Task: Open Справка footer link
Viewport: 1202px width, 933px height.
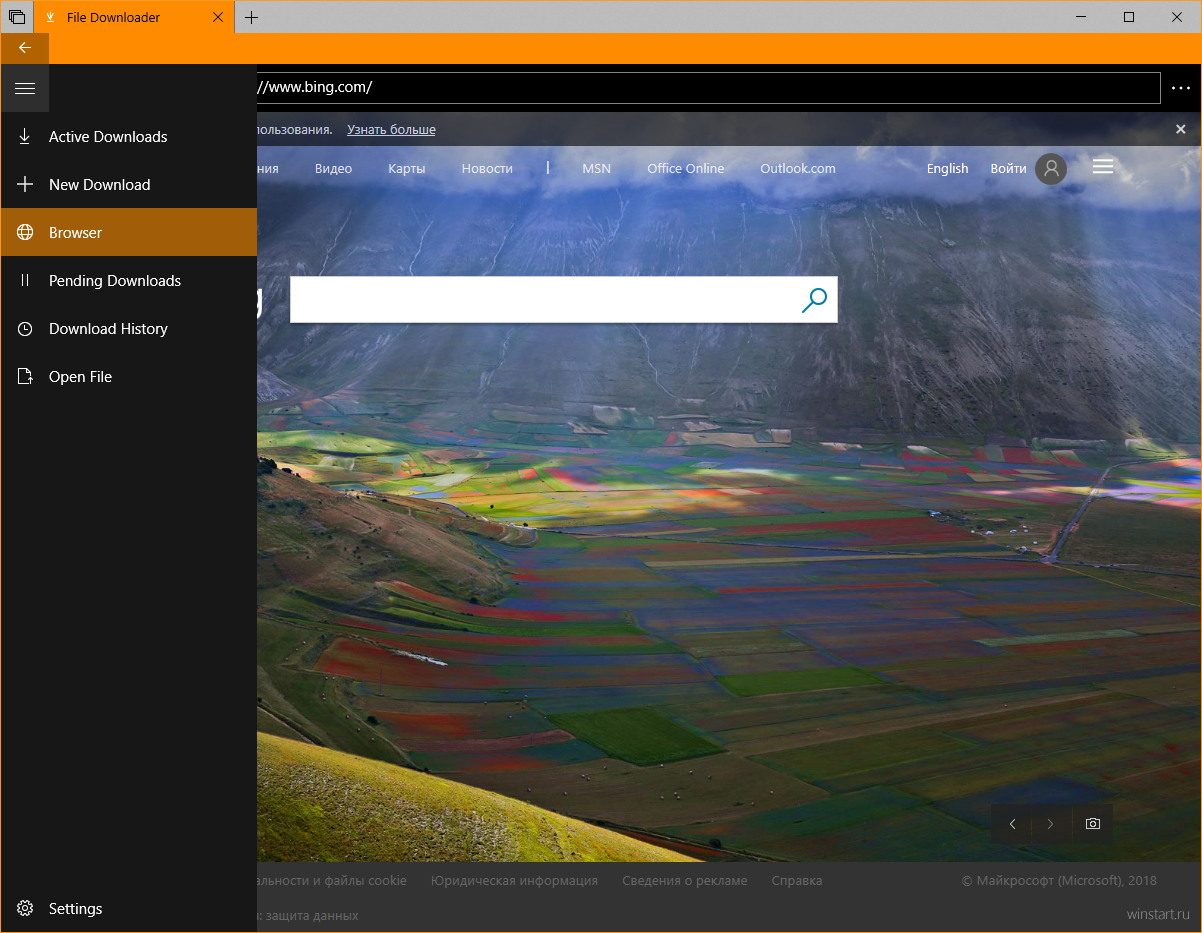Action: [x=797, y=881]
